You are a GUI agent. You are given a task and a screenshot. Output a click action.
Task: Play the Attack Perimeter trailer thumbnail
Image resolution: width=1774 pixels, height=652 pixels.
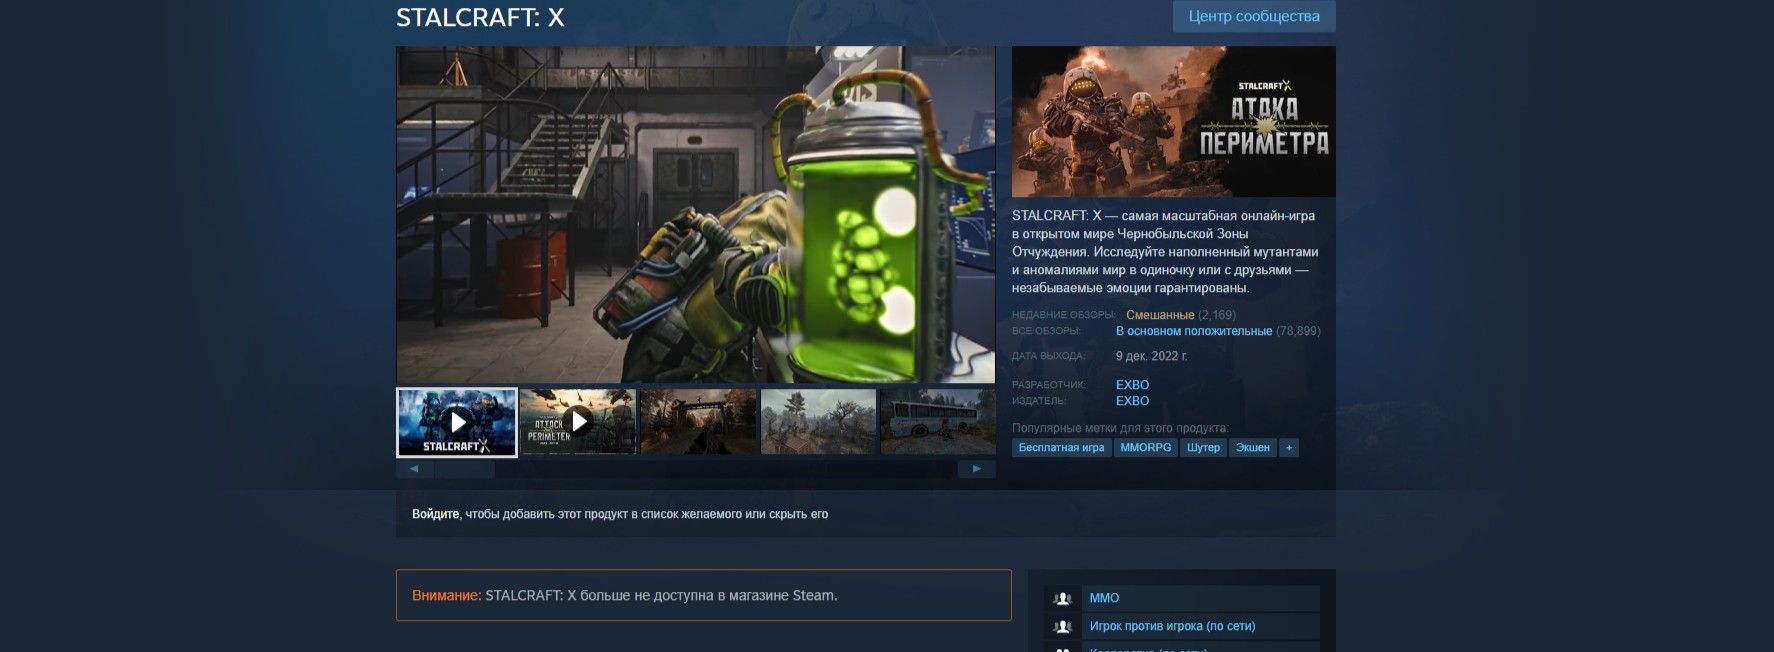[578, 422]
